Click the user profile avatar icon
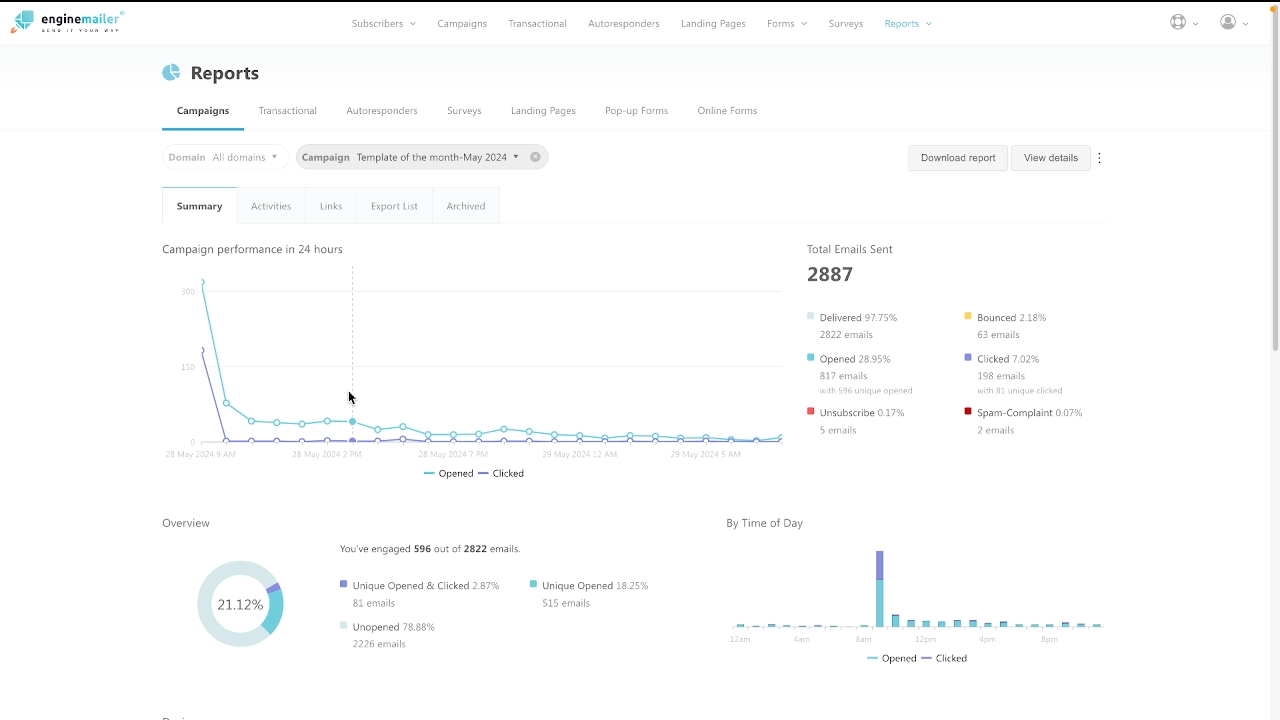This screenshot has width=1280, height=720. (1228, 21)
